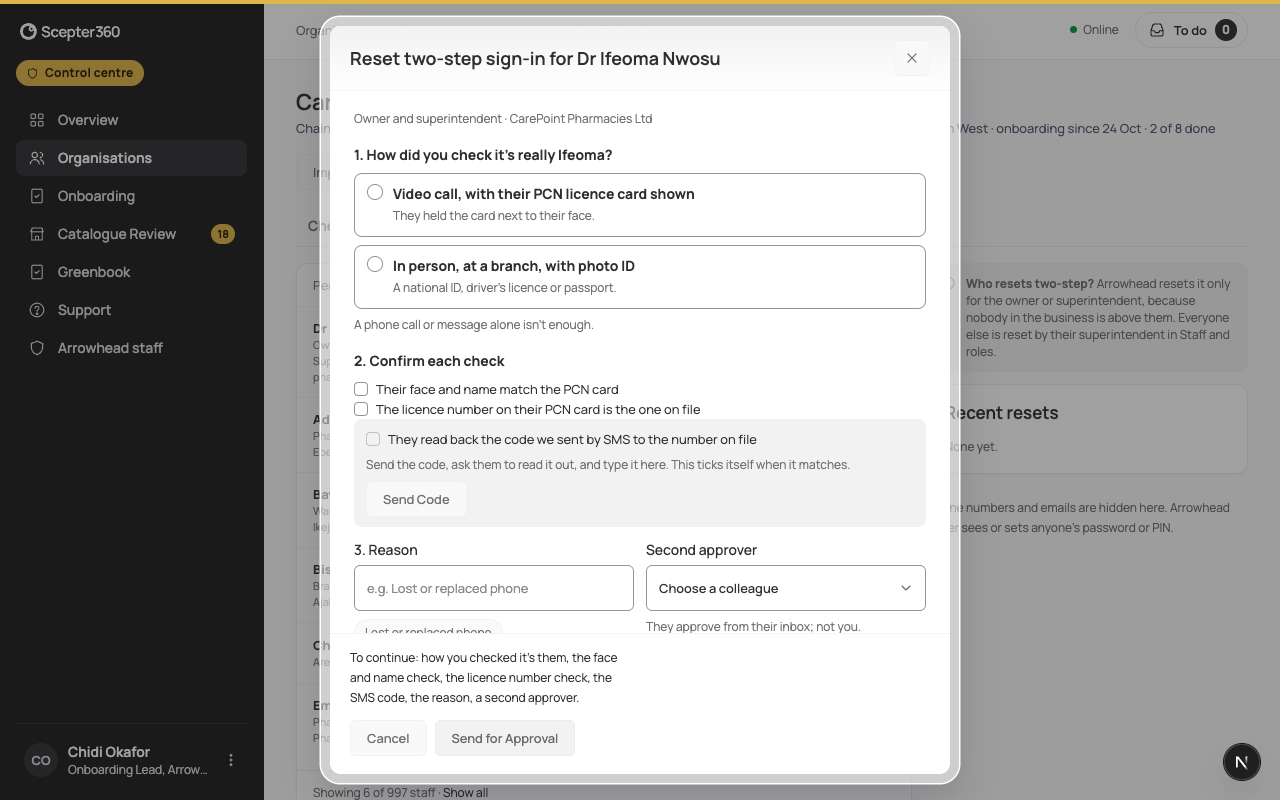Viewport: 1280px width, 800px height.
Task: Click the Catalogue Review 18 count badge
Action: [223, 234]
